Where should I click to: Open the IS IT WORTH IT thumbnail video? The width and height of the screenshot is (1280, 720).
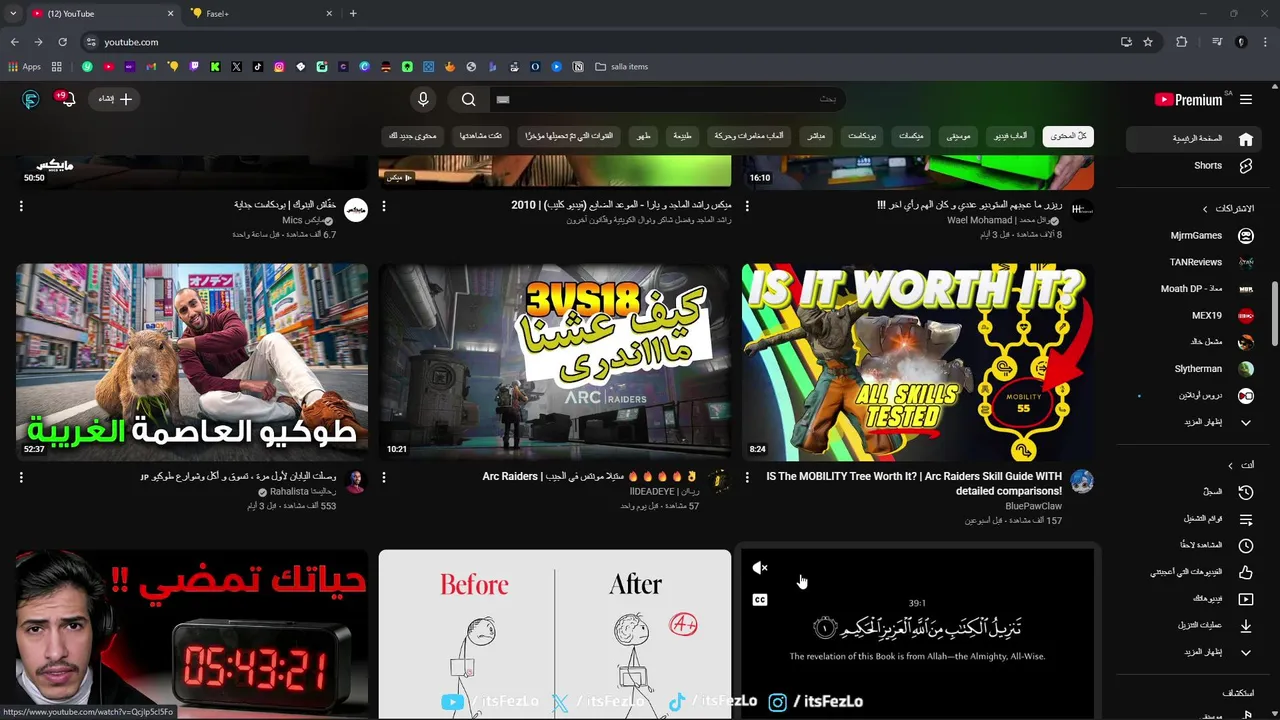pos(917,362)
